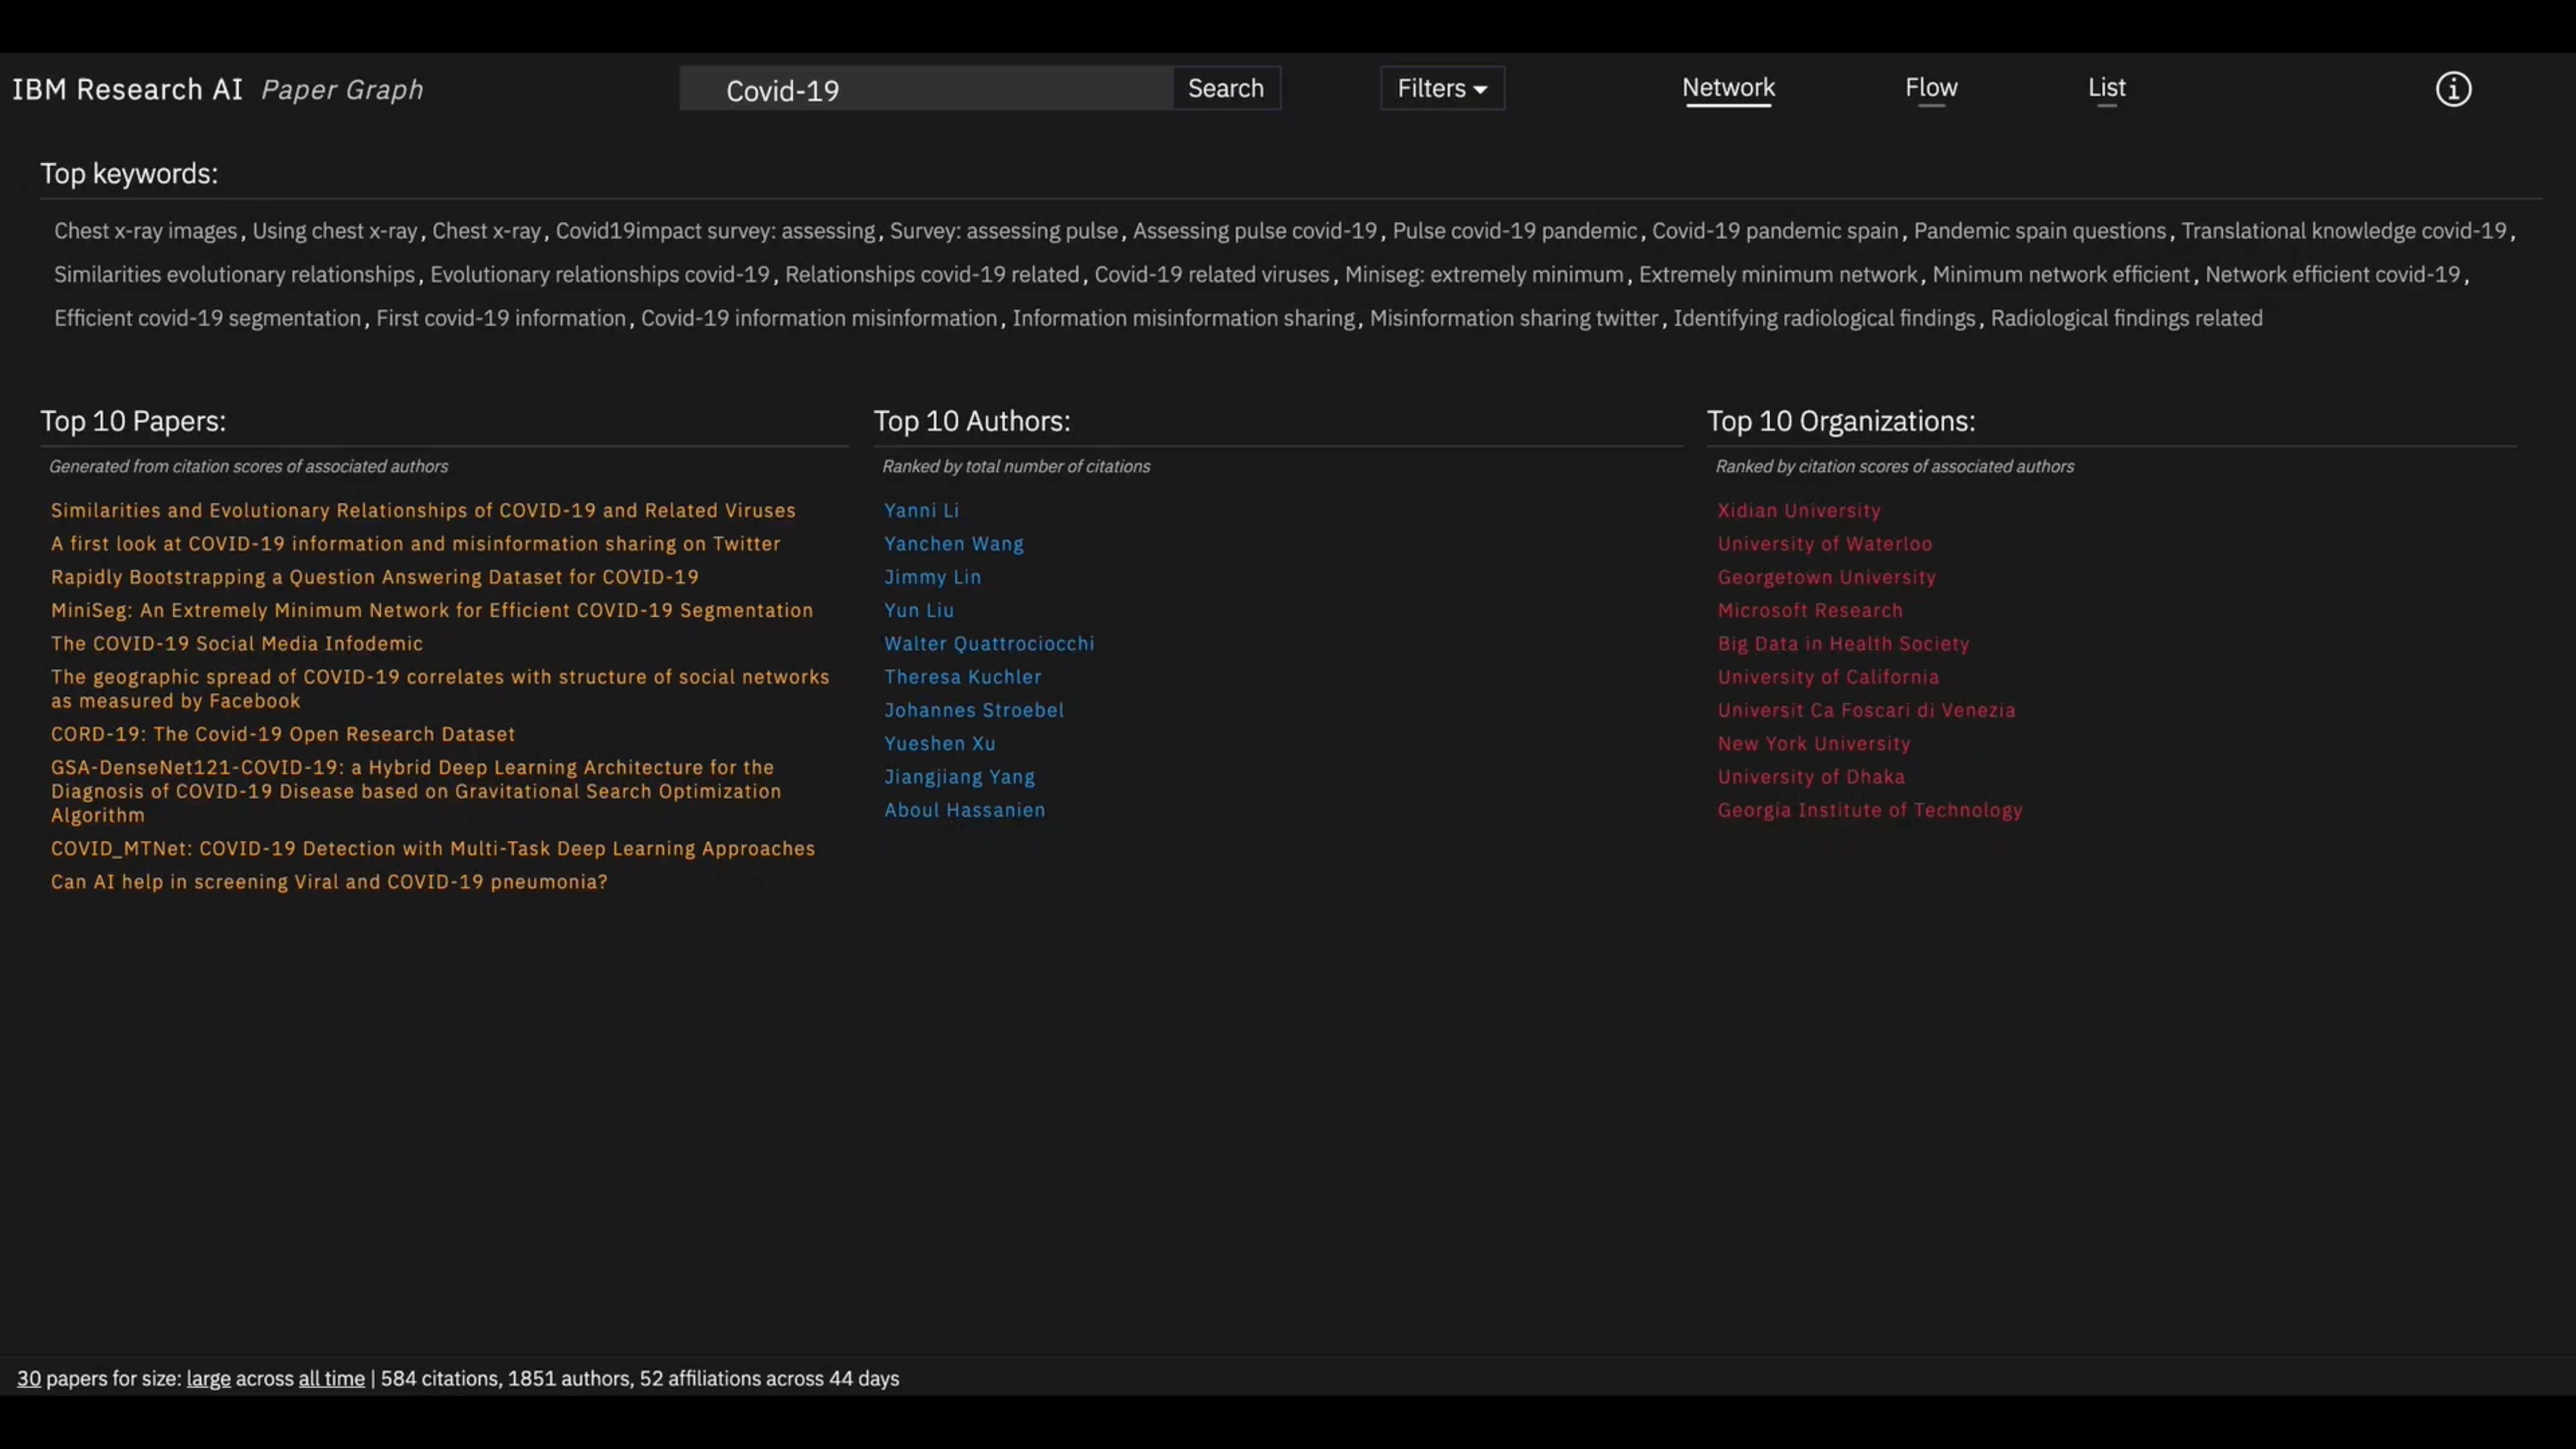Switch to the Flow view tab
Image resolution: width=2576 pixels, height=1449 pixels.
[1930, 88]
